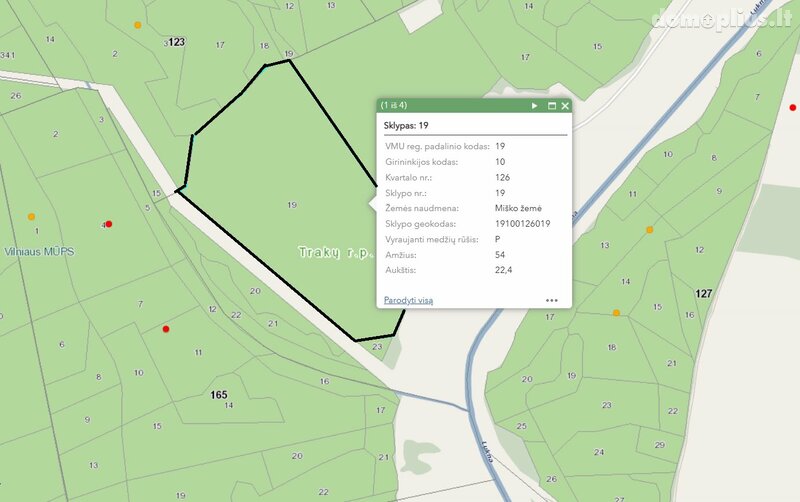Screen dimensions: 800x502
Task: Click forest block number 127
Action: [704, 293]
